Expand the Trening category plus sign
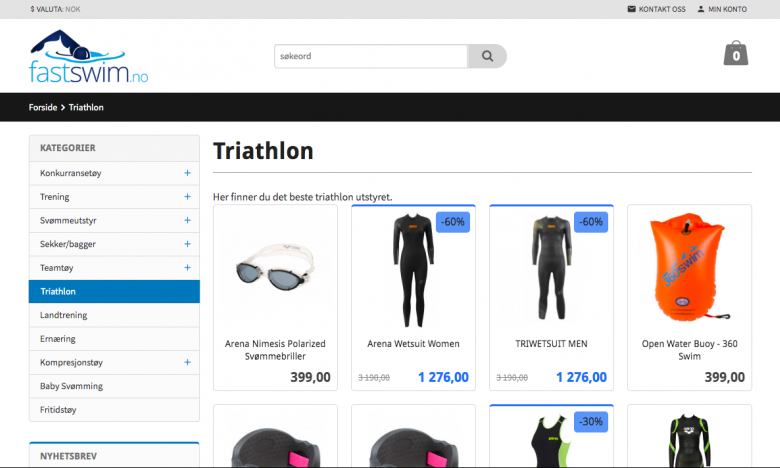 [x=188, y=197]
